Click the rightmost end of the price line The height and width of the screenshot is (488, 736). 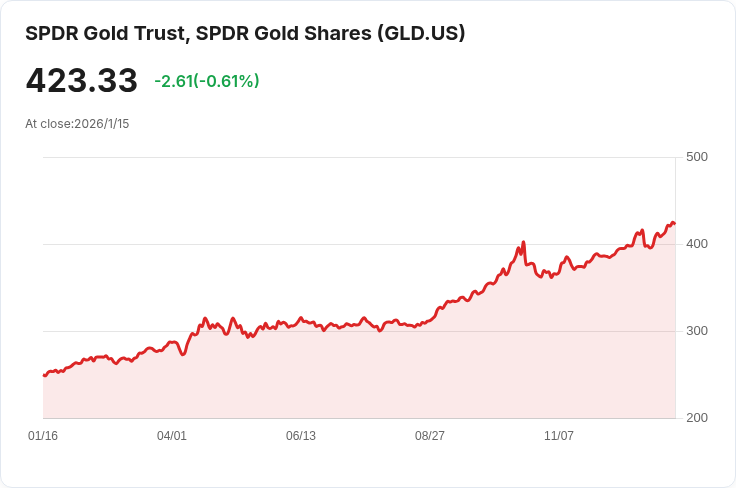coord(674,223)
